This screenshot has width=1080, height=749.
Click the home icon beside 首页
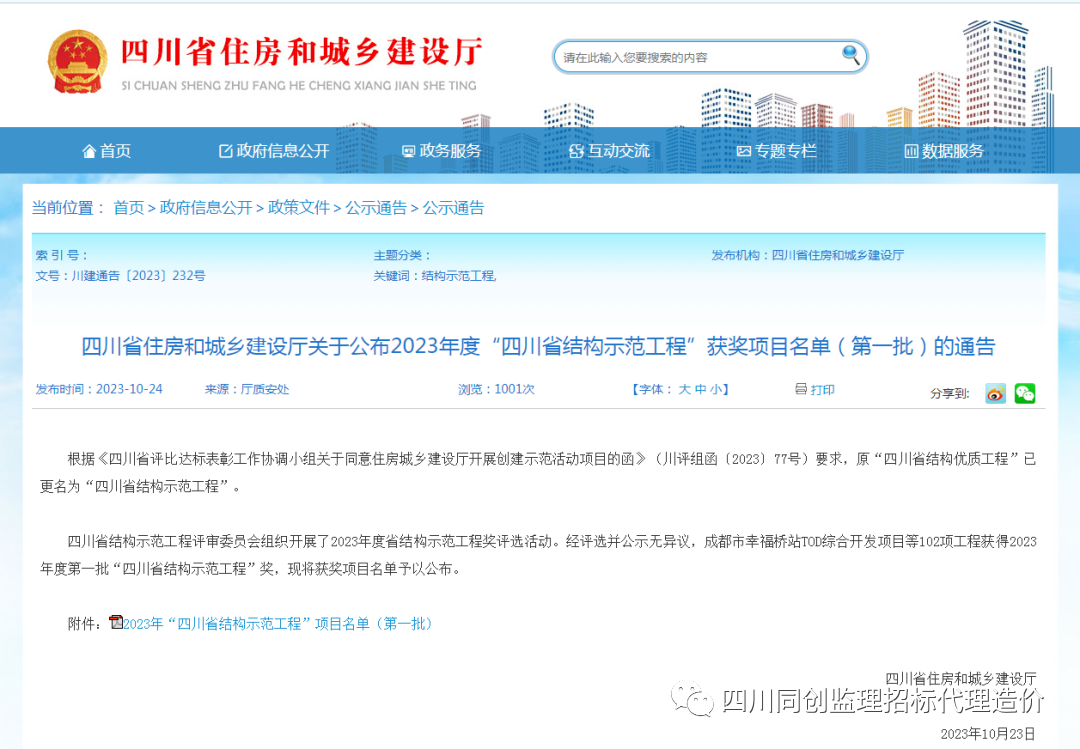pos(89,150)
